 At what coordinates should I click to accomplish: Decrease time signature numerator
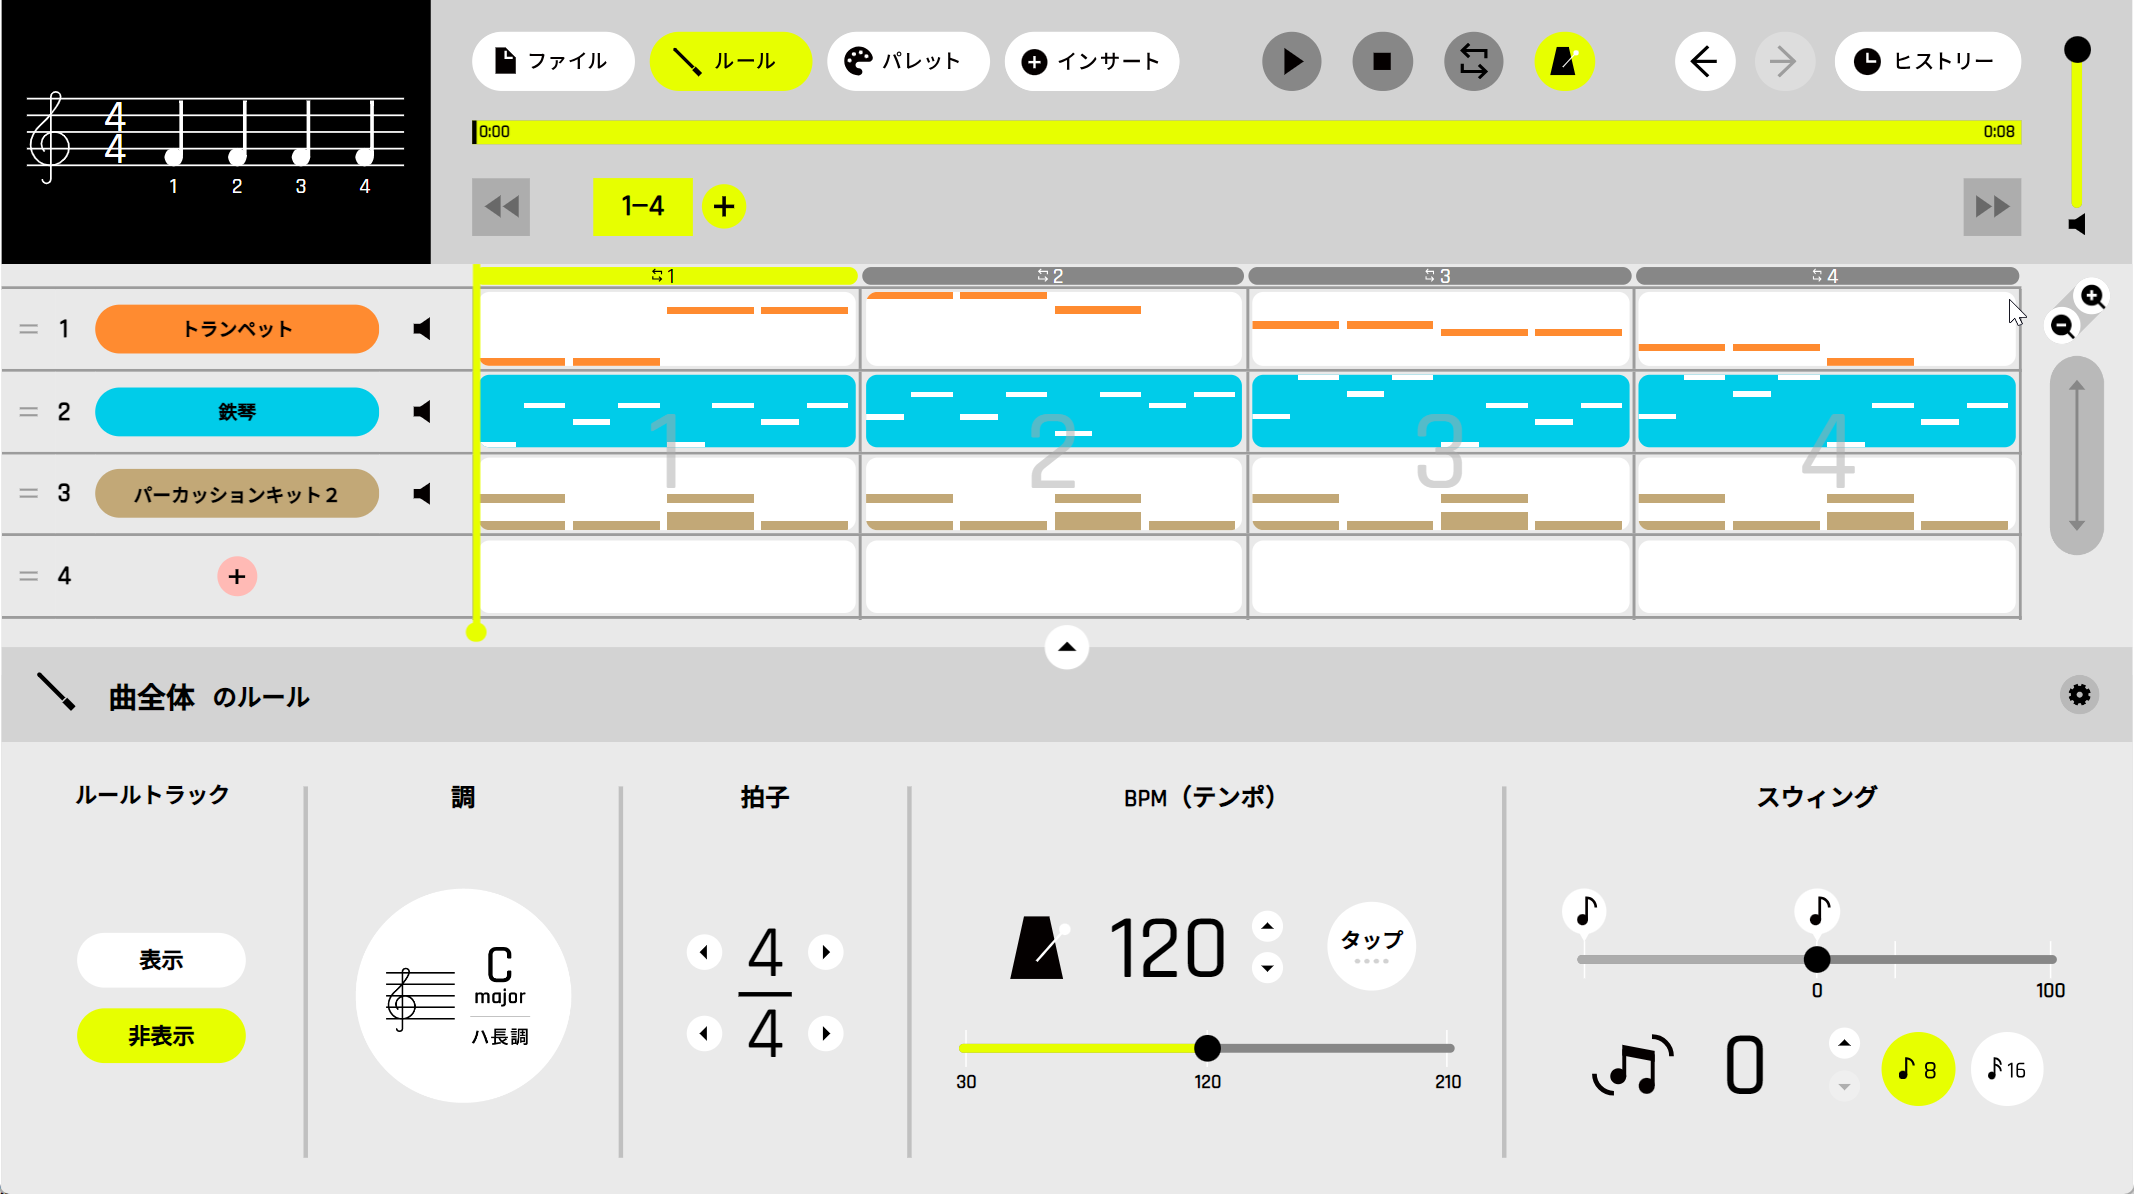704,952
